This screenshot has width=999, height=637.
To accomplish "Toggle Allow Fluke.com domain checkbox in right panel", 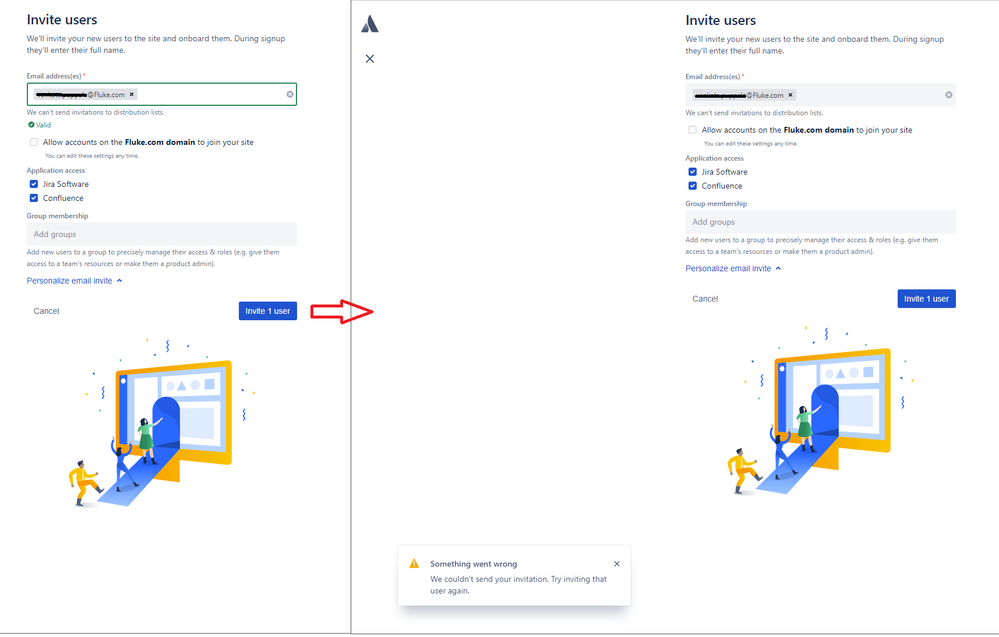I will (693, 130).
